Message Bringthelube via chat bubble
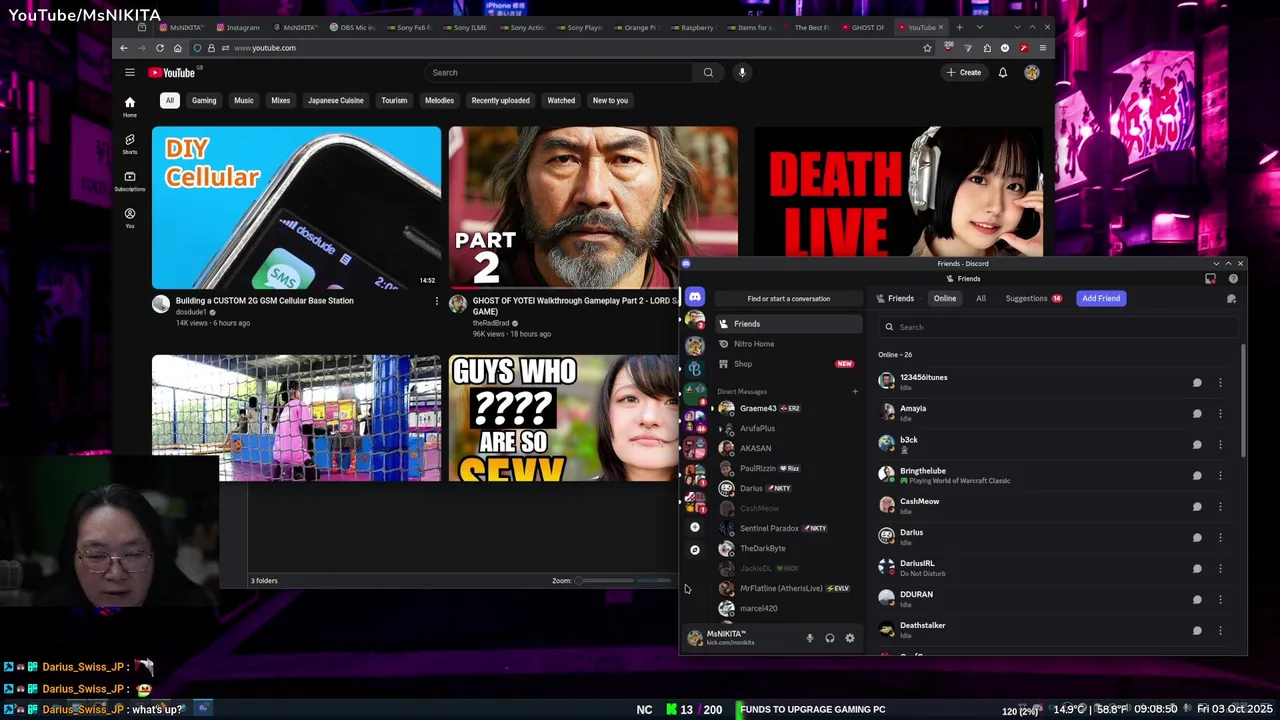1280x720 pixels. coord(1197,475)
